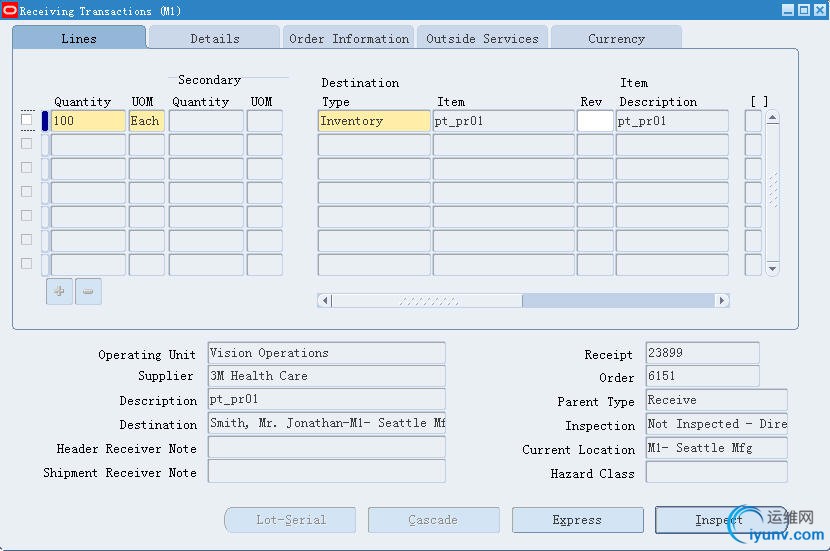Click the Supplier field 3M Health Care
The height and width of the screenshot is (551, 830).
327,376
